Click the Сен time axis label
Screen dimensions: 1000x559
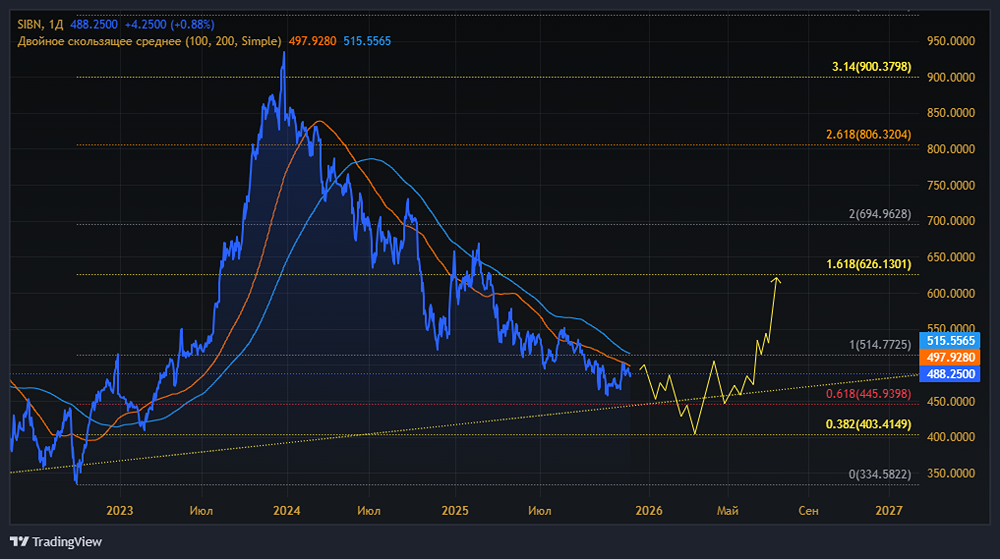coord(808,510)
